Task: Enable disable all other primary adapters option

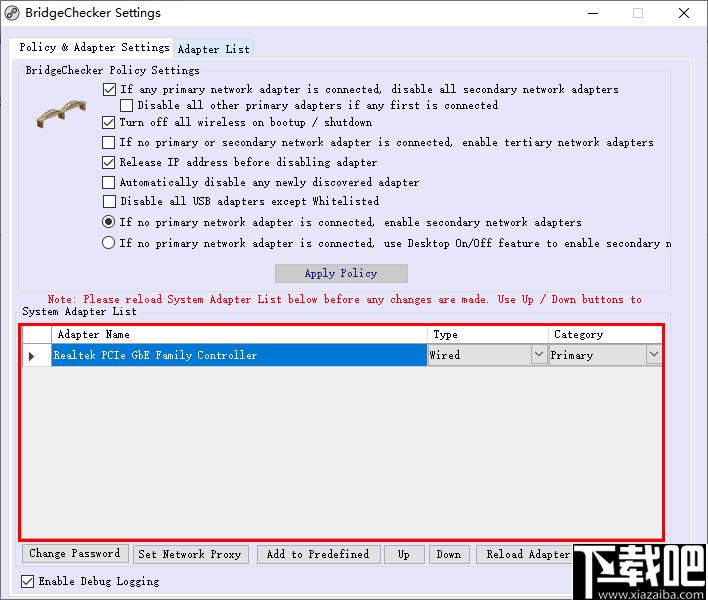Action: tap(126, 106)
